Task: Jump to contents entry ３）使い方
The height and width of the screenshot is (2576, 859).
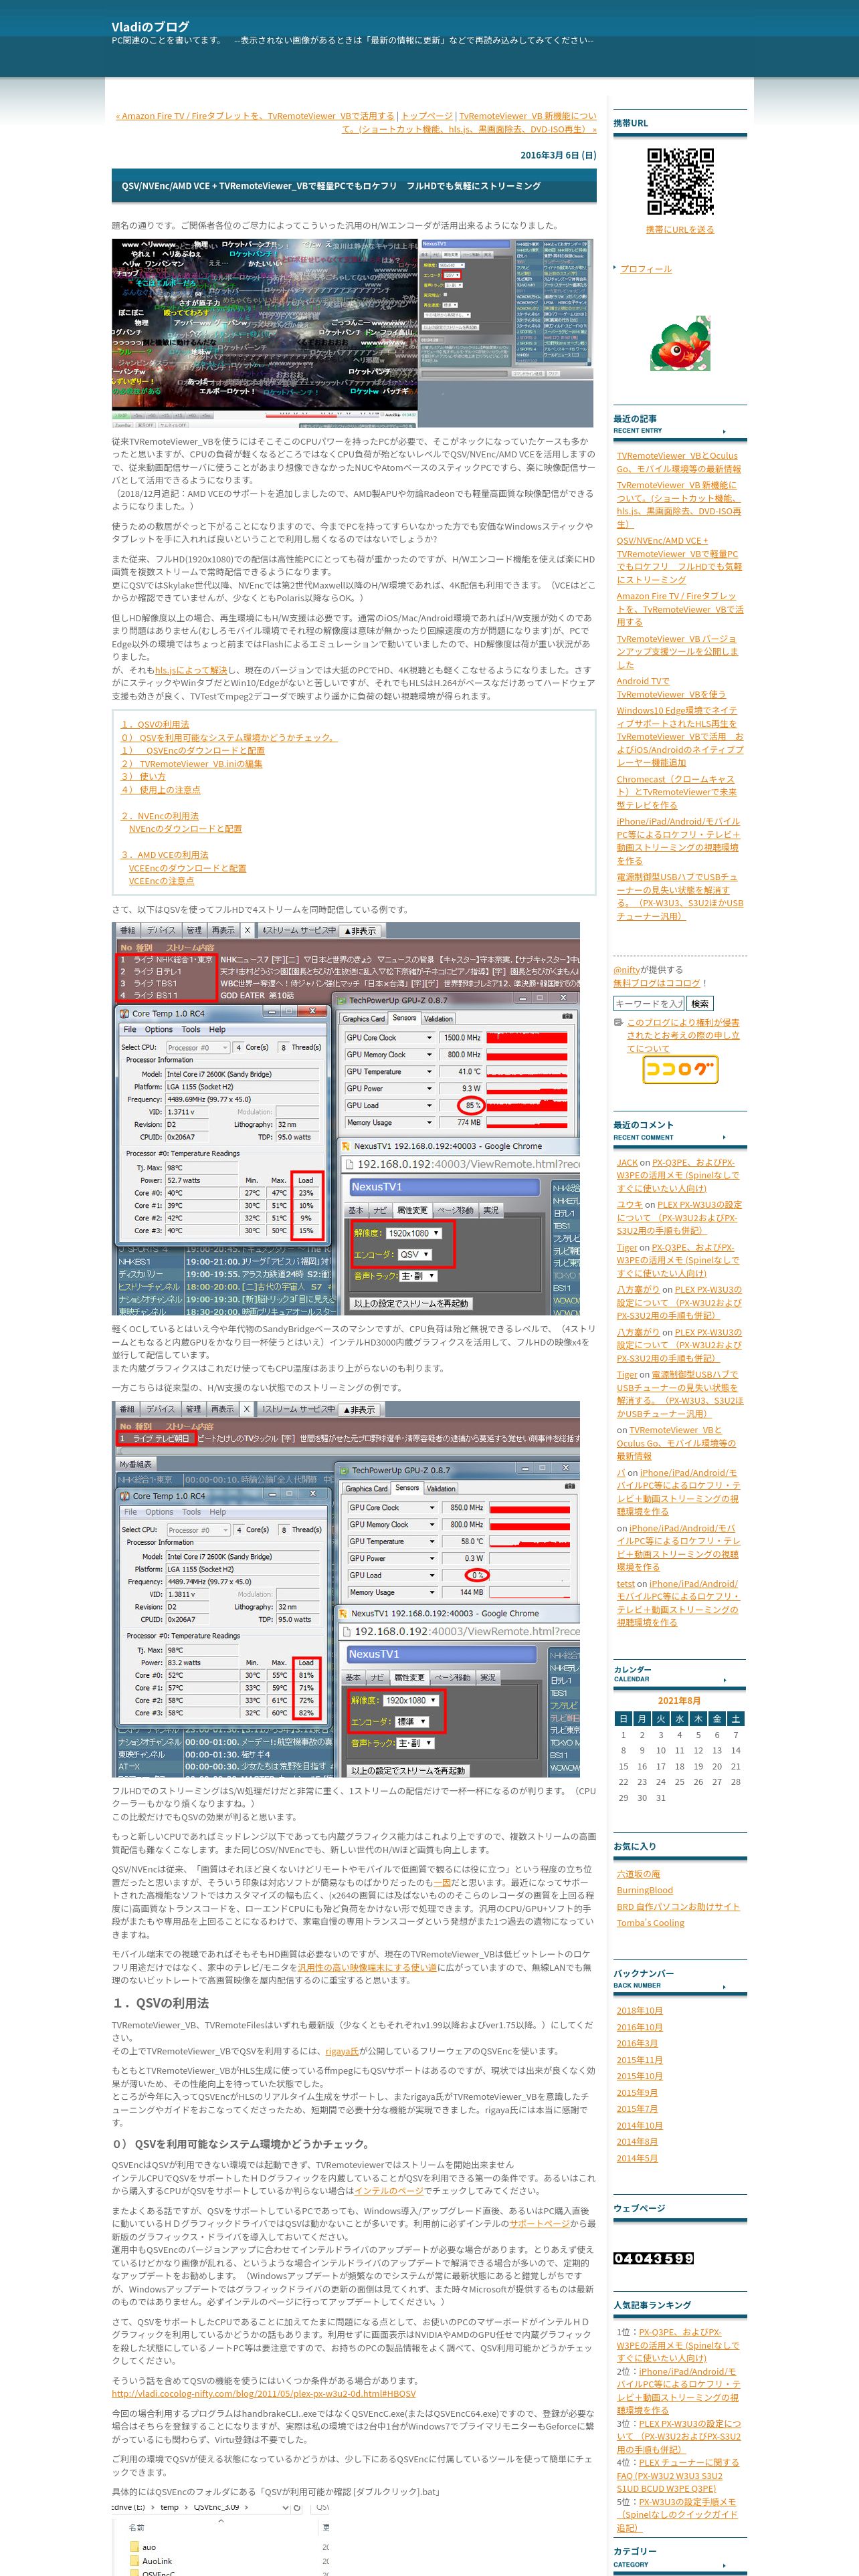Action: [x=144, y=776]
